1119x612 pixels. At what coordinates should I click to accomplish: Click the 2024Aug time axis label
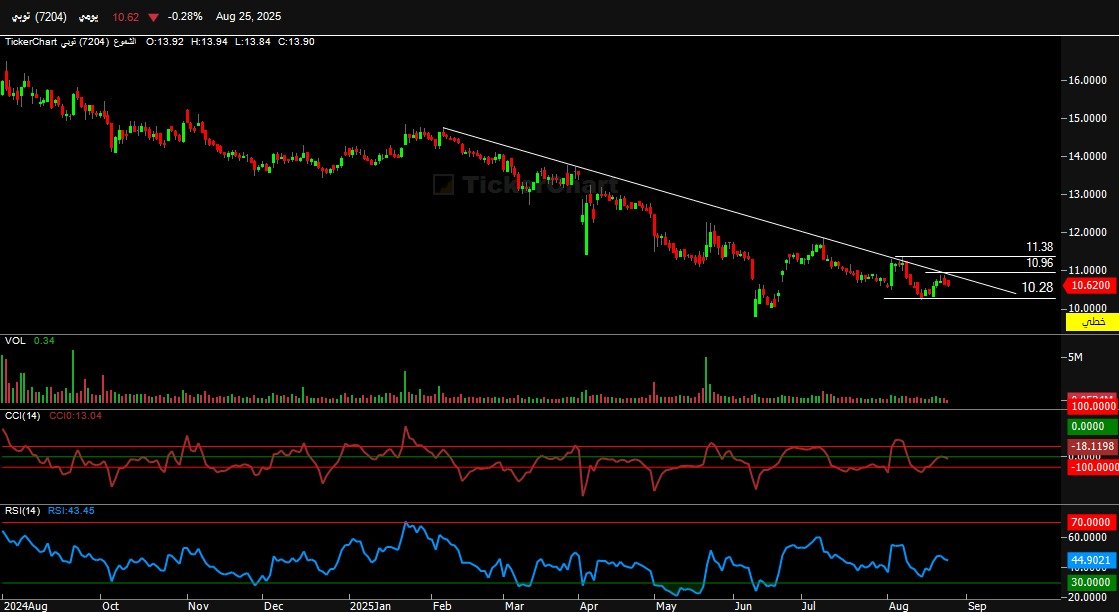[26, 606]
